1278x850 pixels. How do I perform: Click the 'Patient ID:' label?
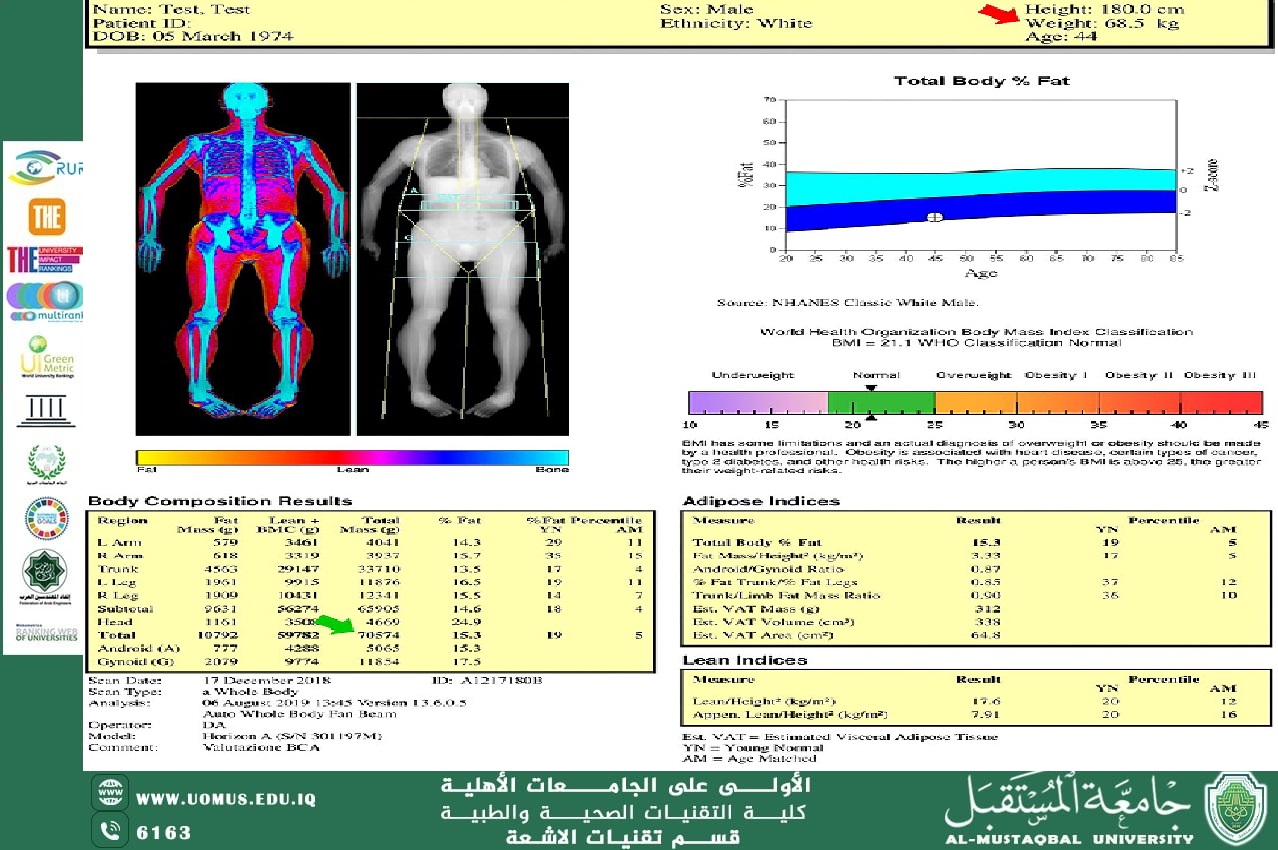coord(141,23)
